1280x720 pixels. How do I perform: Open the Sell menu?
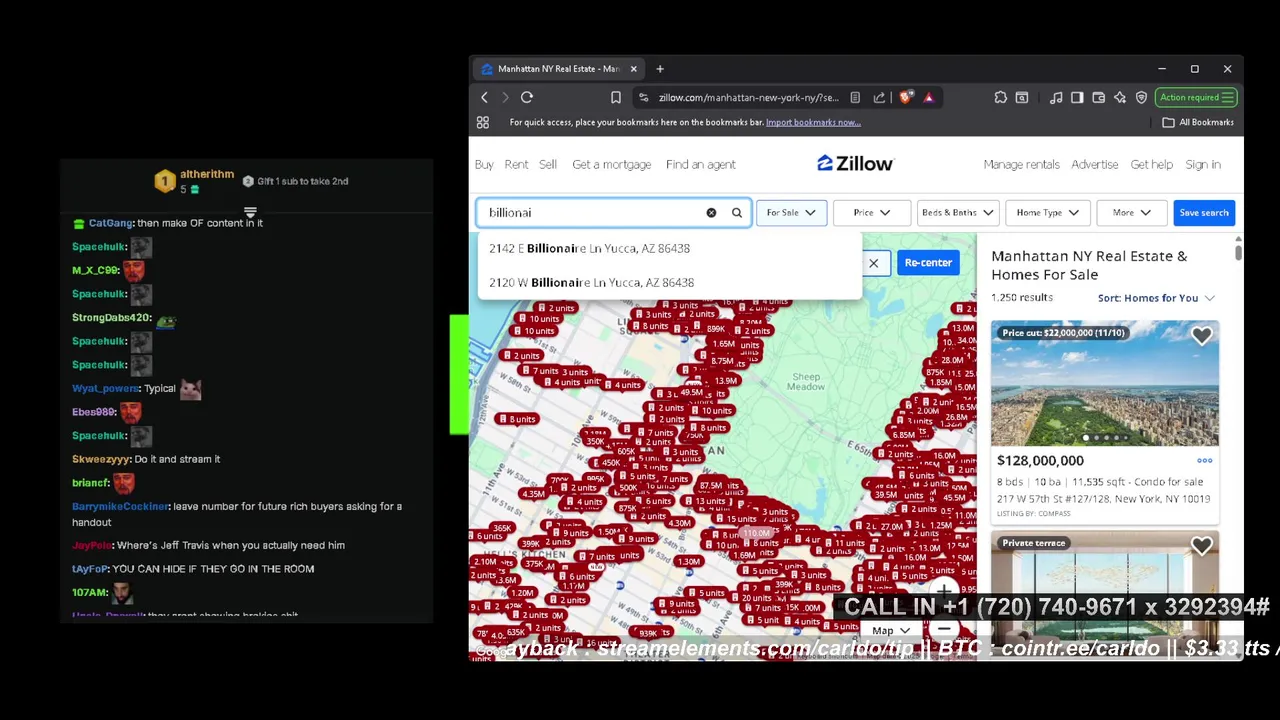point(548,165)
